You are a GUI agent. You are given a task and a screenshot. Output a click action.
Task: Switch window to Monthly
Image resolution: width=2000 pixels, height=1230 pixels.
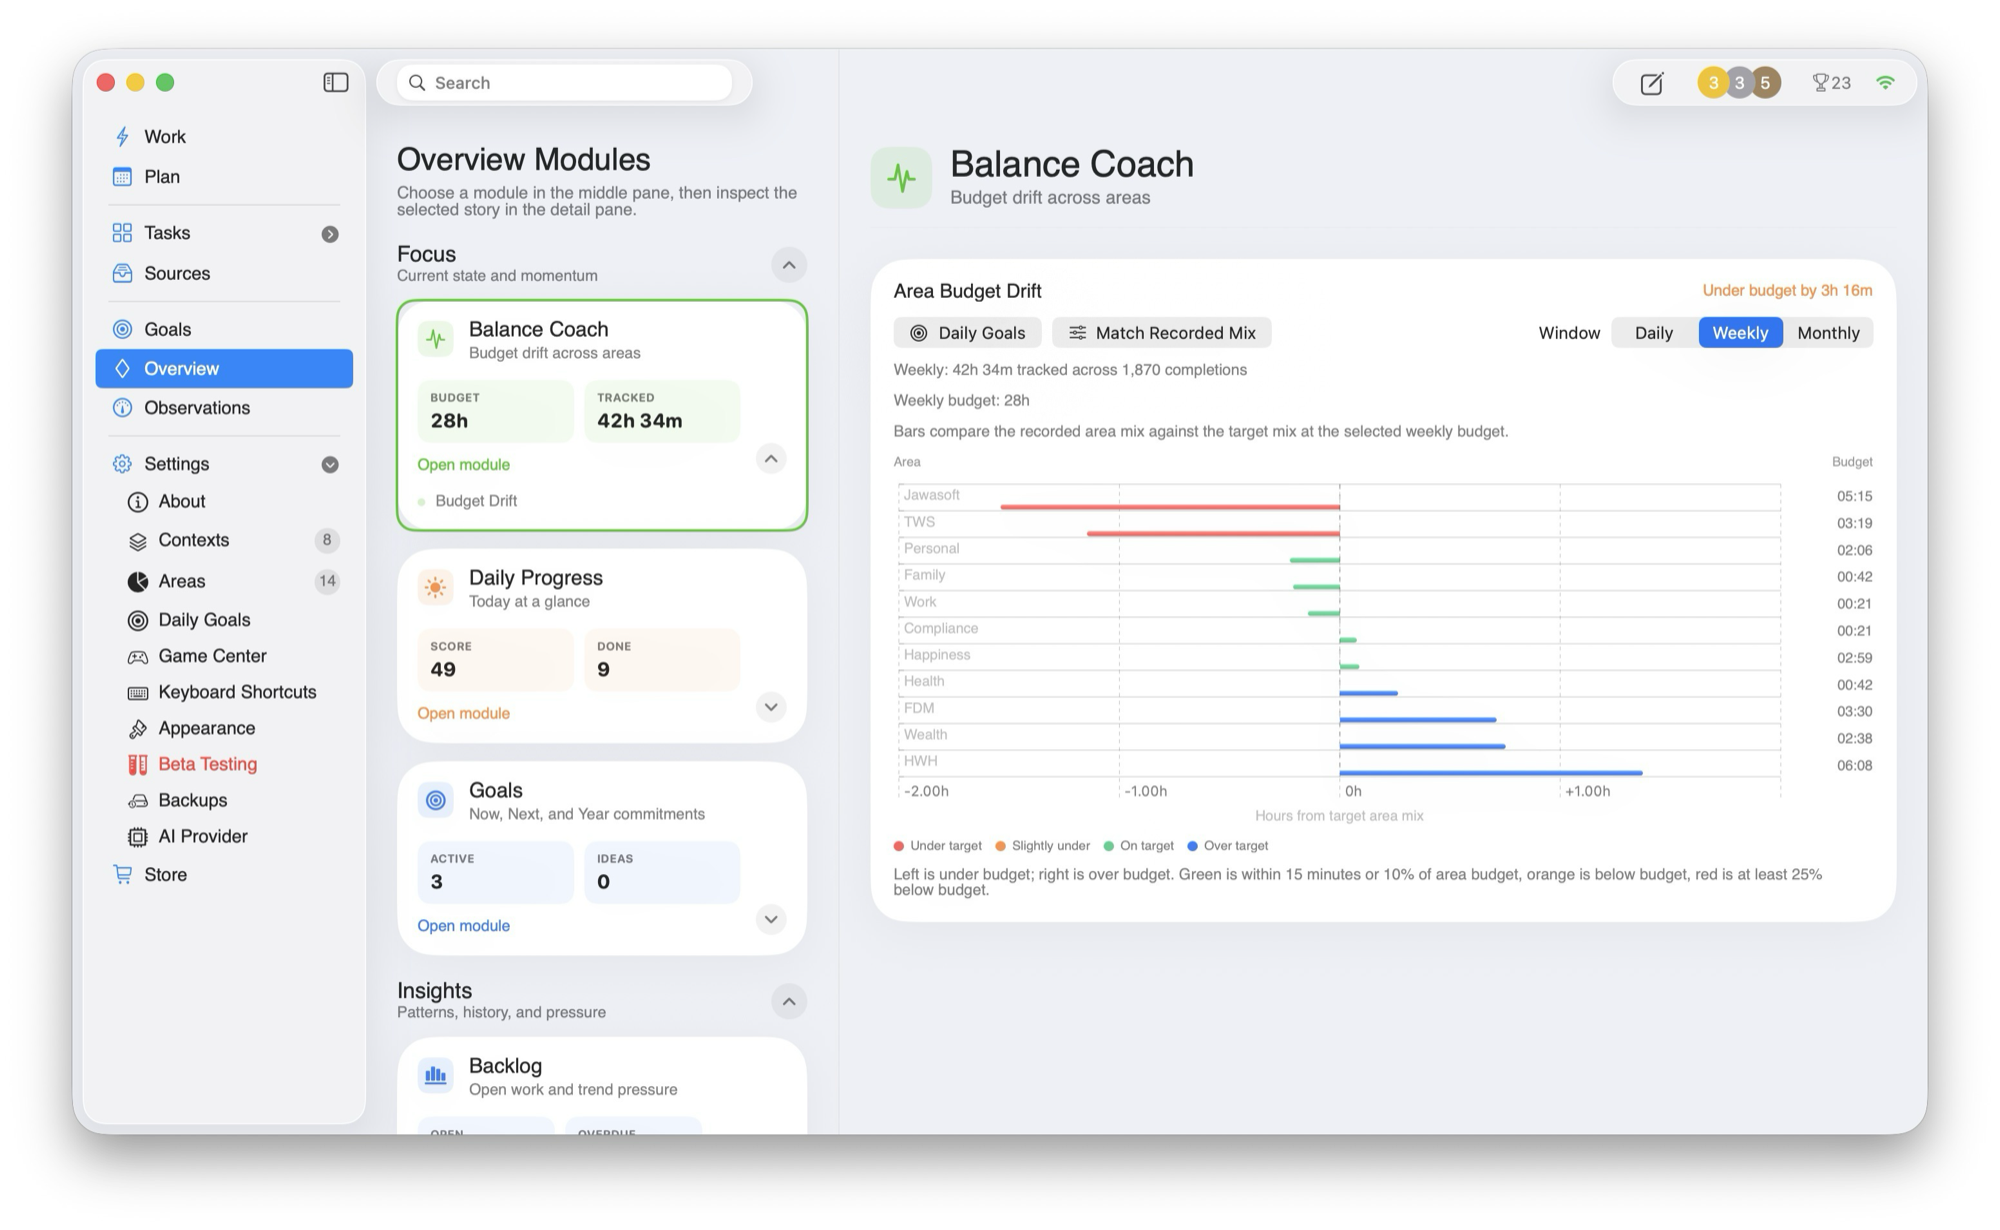pos(1828,333)
